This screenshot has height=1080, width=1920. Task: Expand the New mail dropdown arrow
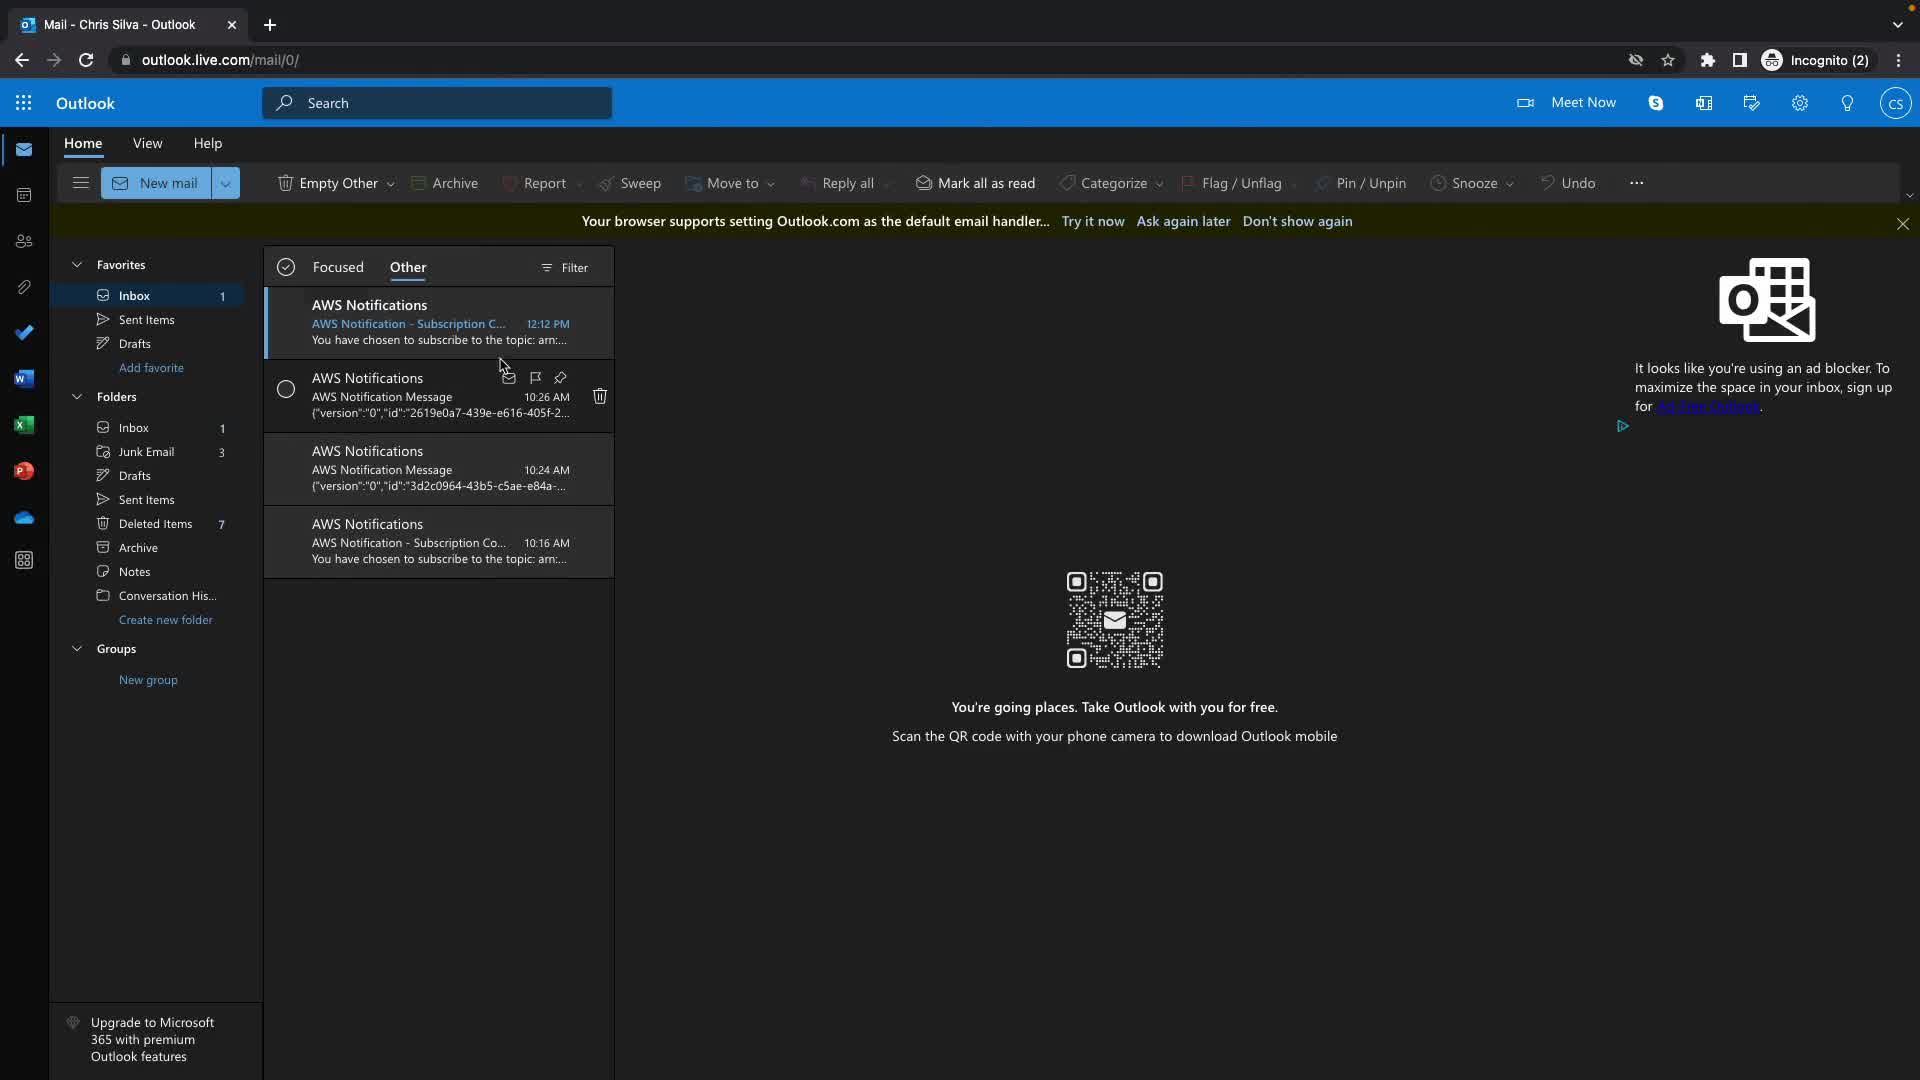pos(226,183)
